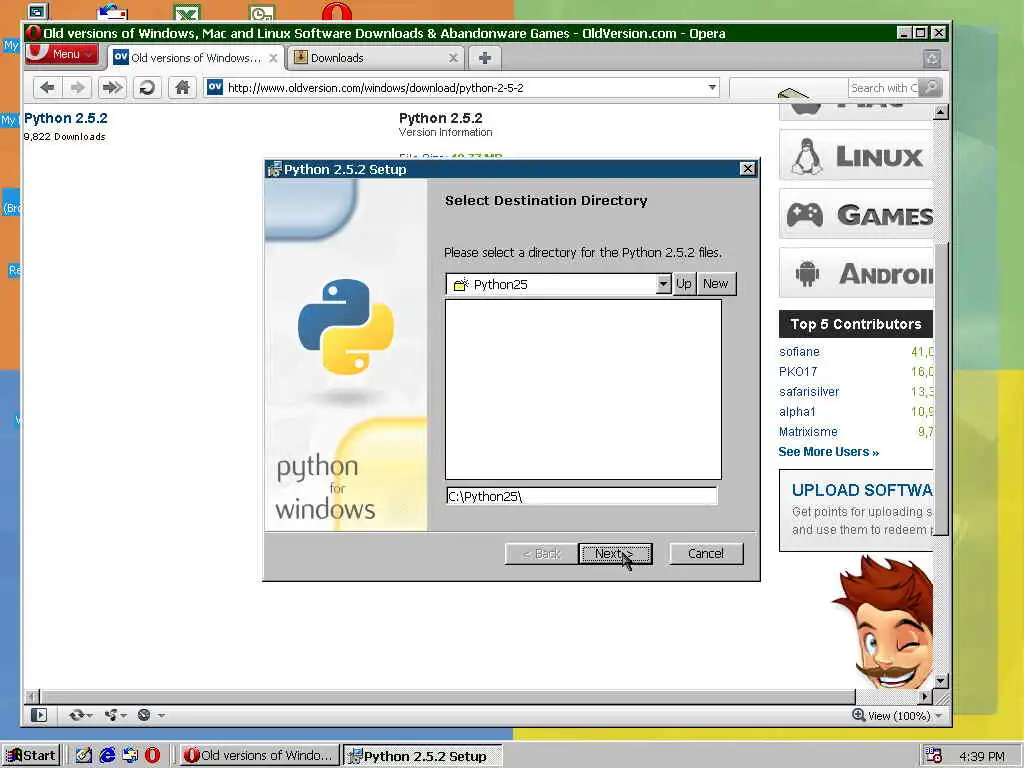The height and width of the screenshot is (768, 1024).
Task: Click the horizontal scrollbar right arrow
Action: (x=925, y=697)
